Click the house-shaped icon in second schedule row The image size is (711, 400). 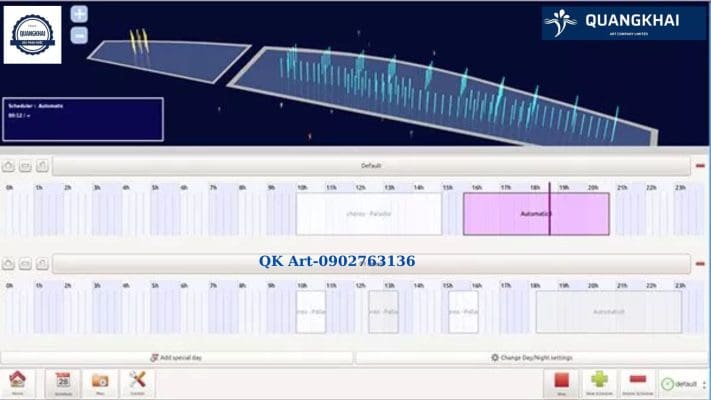(8, 264)
